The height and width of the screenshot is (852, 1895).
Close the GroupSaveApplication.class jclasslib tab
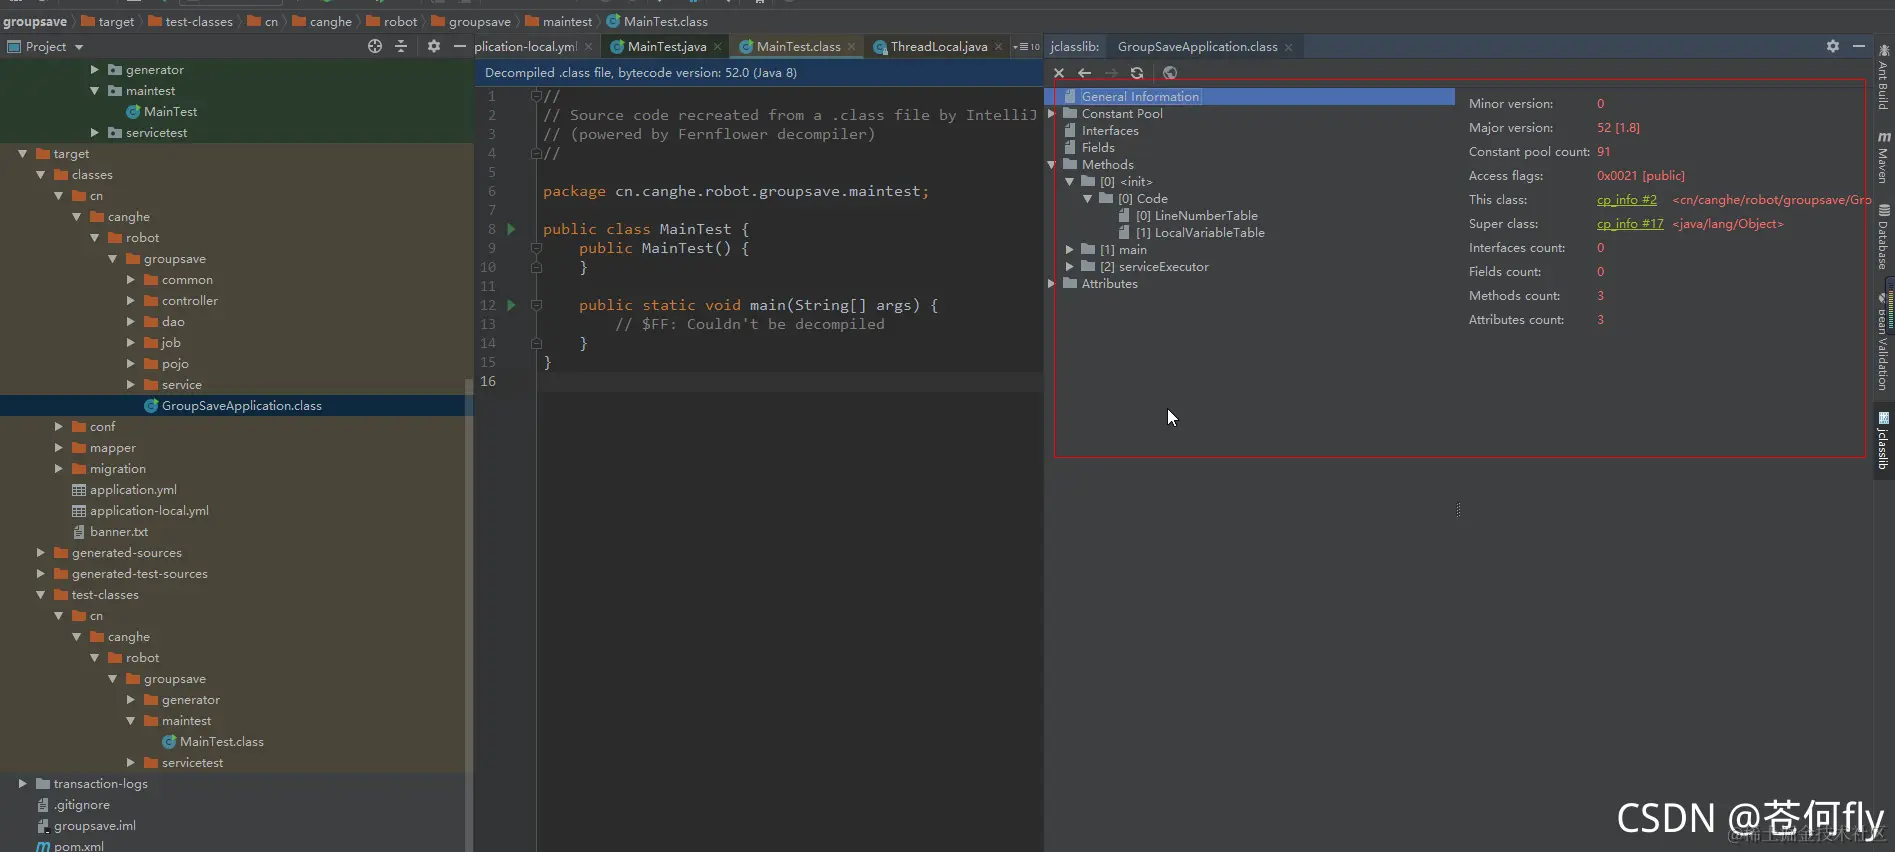[x=1288, y=47]
